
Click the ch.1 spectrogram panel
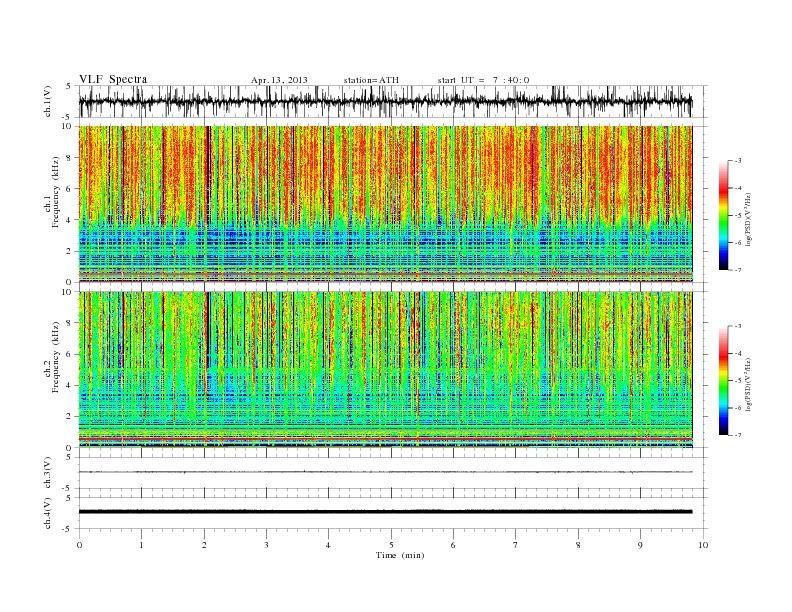click(386, 204)
